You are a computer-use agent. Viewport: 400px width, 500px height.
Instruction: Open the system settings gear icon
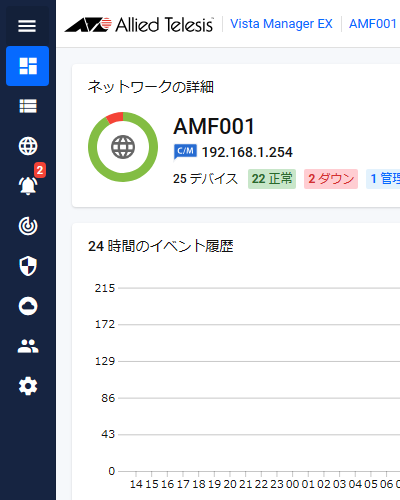pyautogui.click(x=28, y=386)
